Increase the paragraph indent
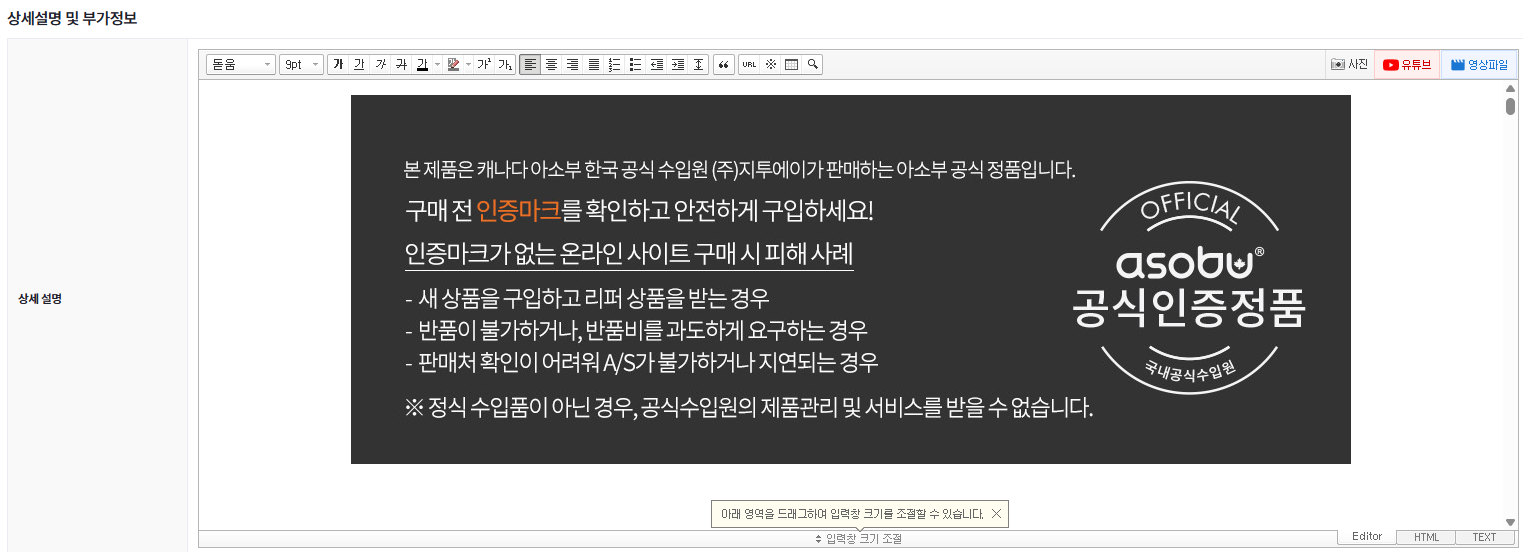This screenshot has width=1523, height=552. pos(677,64)
